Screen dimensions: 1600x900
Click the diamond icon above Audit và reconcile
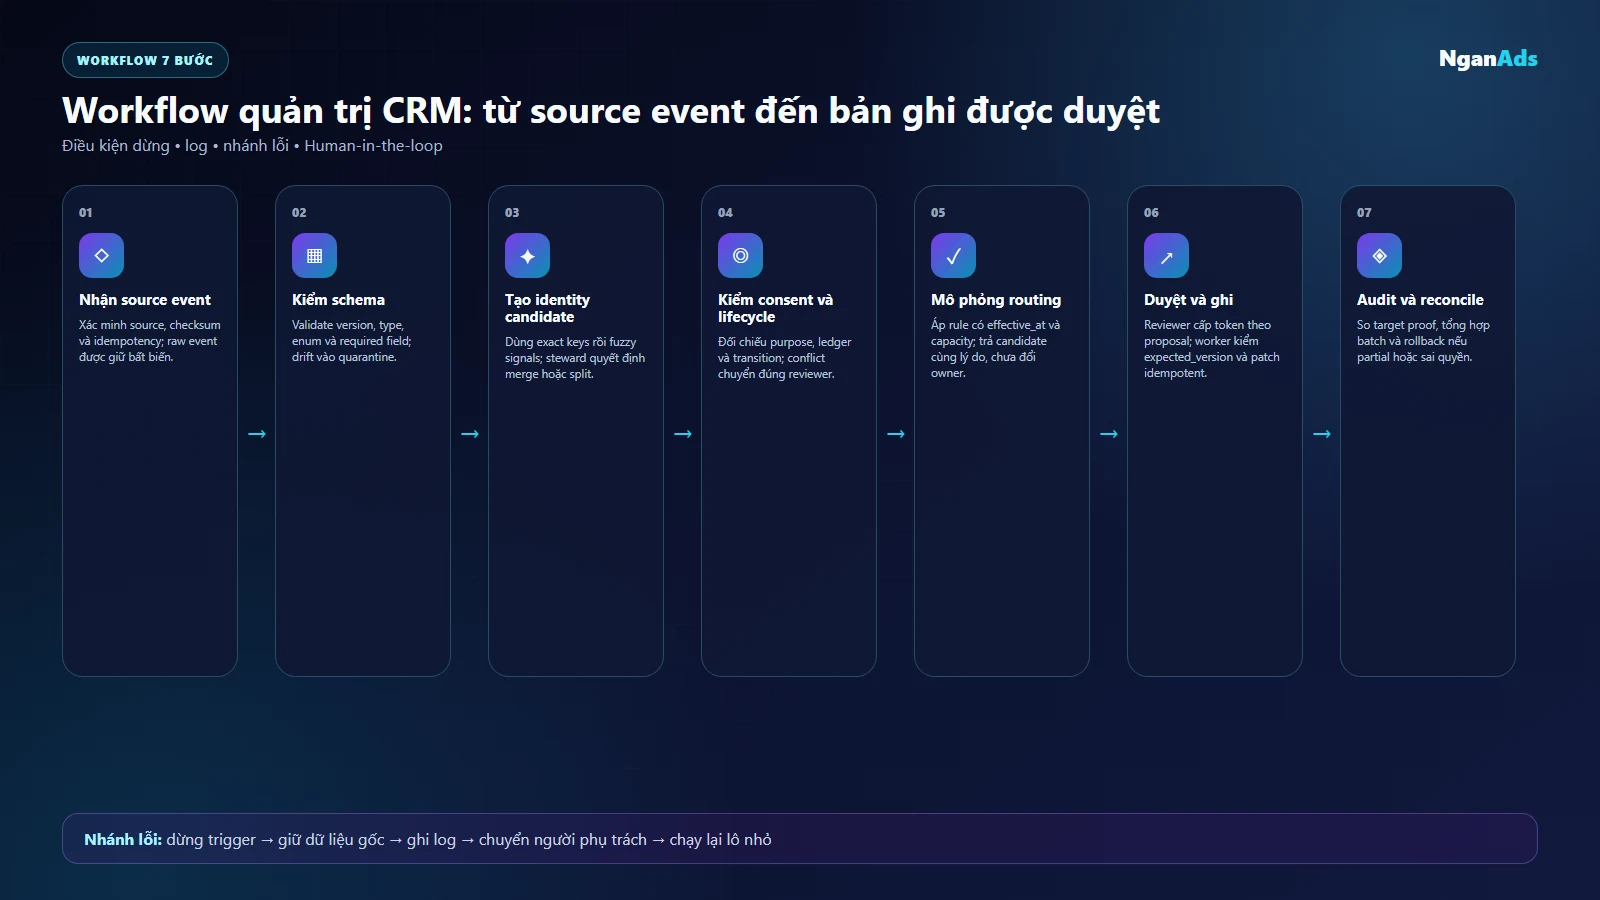tap(1379, 256)
